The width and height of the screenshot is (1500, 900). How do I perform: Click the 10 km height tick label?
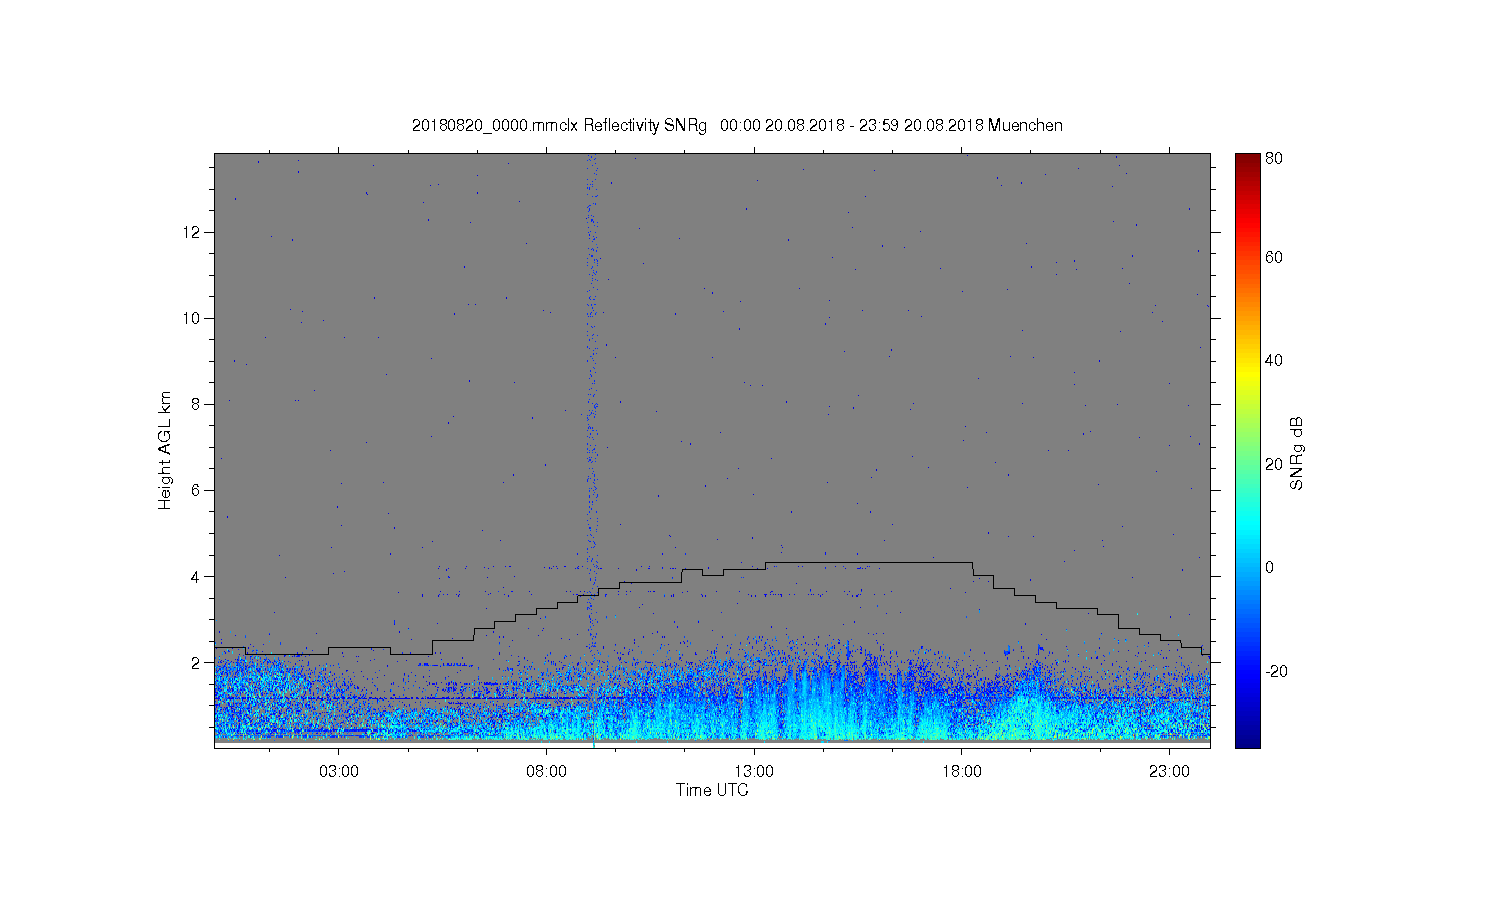(x=193, y=318)
